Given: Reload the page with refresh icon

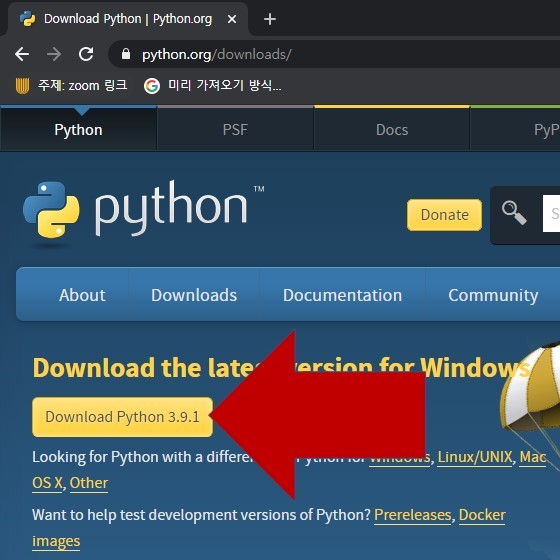Looking at the screenshot, I should click(86, 54).
